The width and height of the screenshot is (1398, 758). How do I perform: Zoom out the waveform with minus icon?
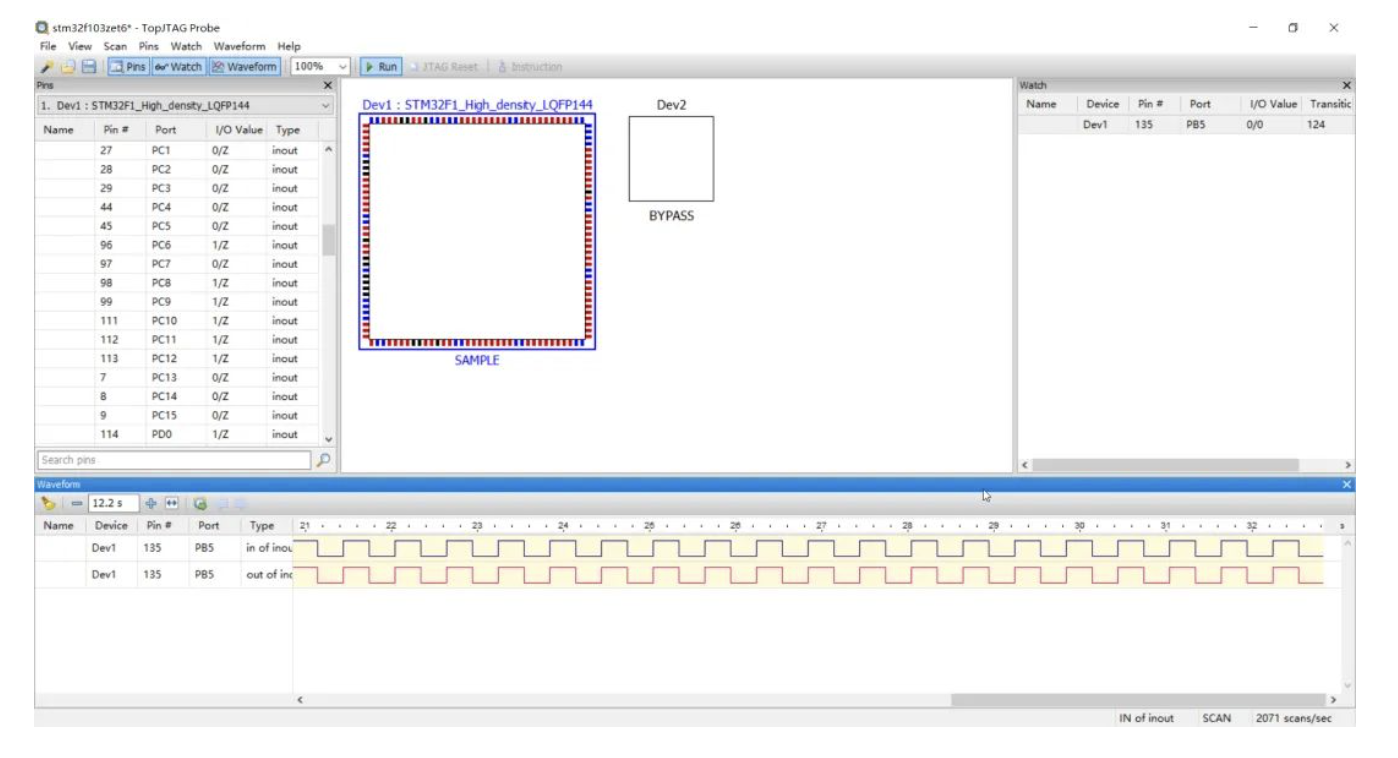pyautogui.click(x=76, y=504)
